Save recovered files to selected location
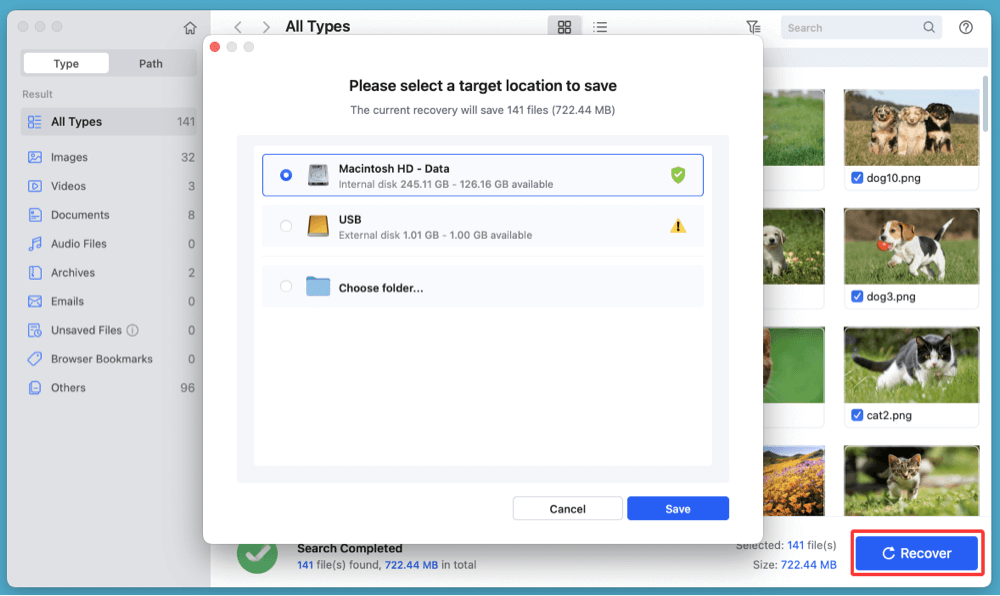1000x596 pixels. coord(678,508)
